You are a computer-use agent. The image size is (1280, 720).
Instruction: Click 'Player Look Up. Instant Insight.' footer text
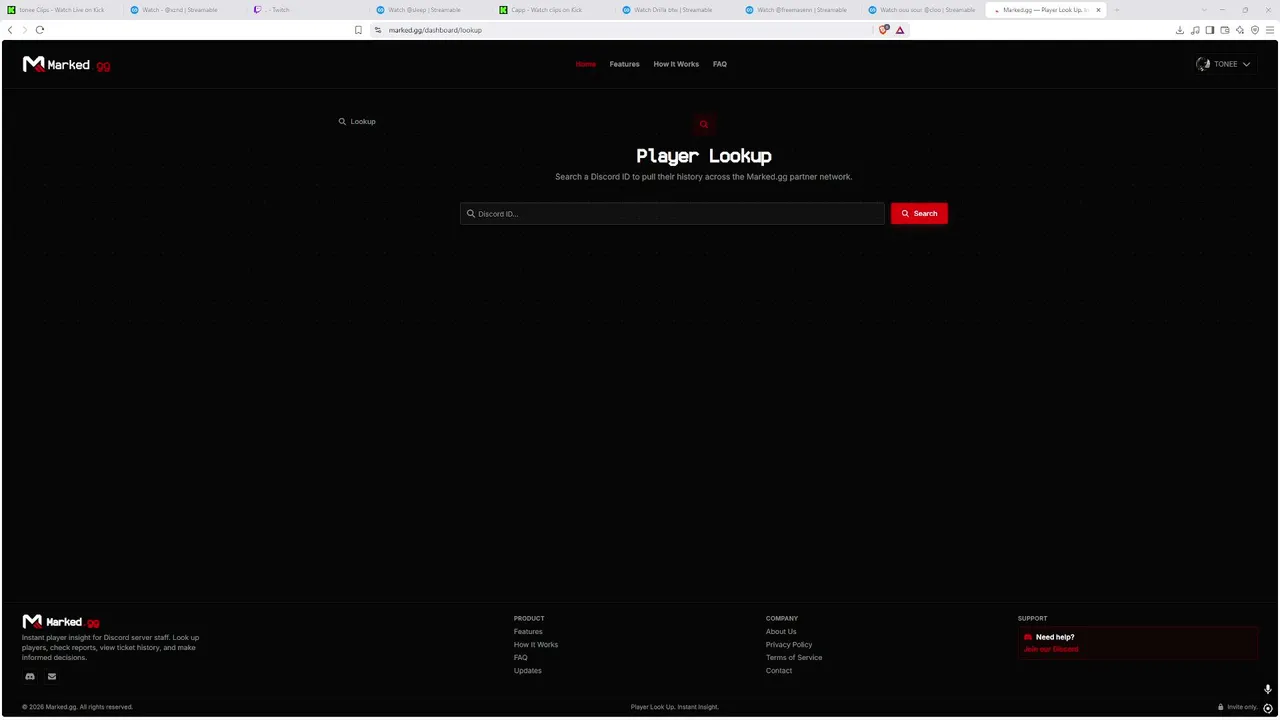pyautogui.click(x=675, y=707)
